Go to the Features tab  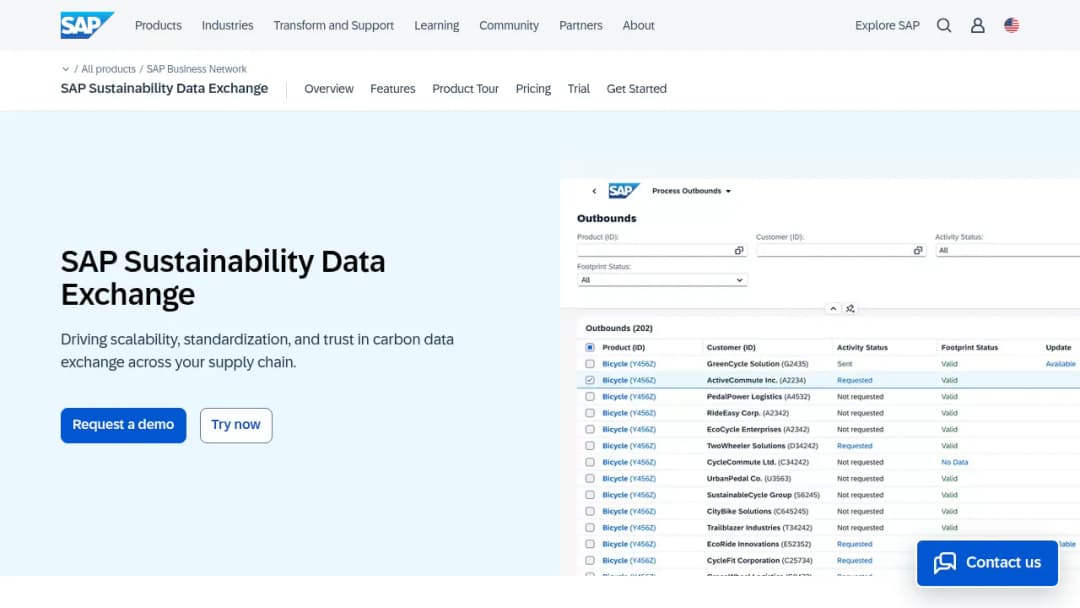[x=393, y=89]
